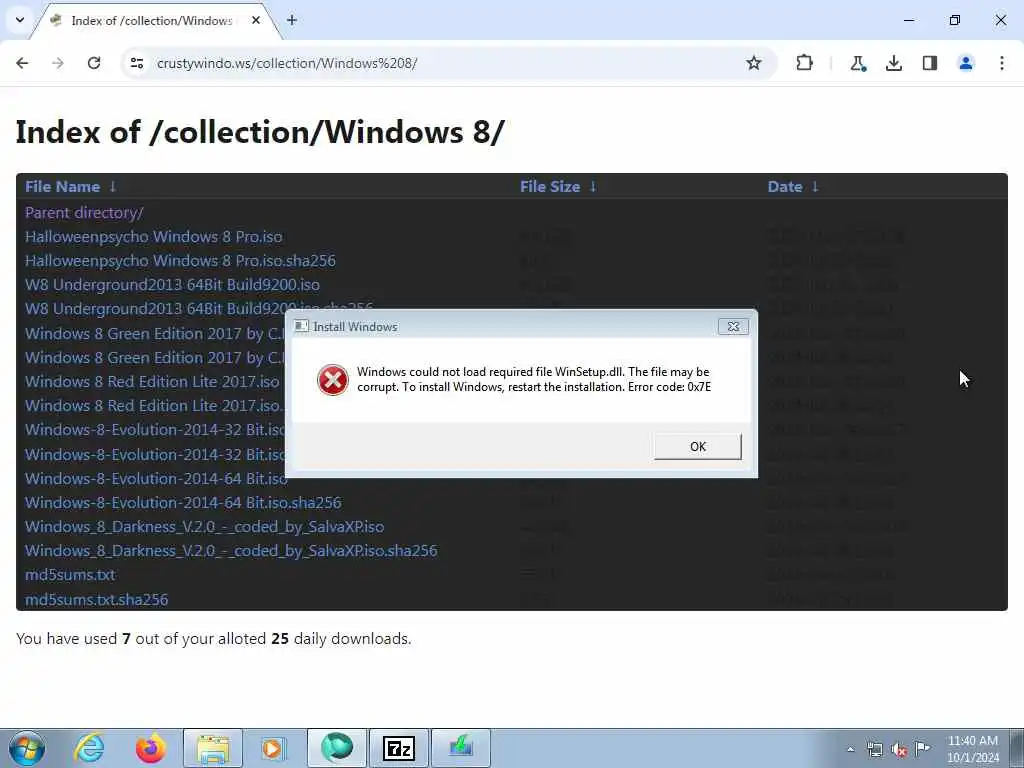This screenshot has width=1024, height=768.
Task: Open Halloweenpsycho Windows 8 Pro.iso.sha256
Action: (180, 261)
